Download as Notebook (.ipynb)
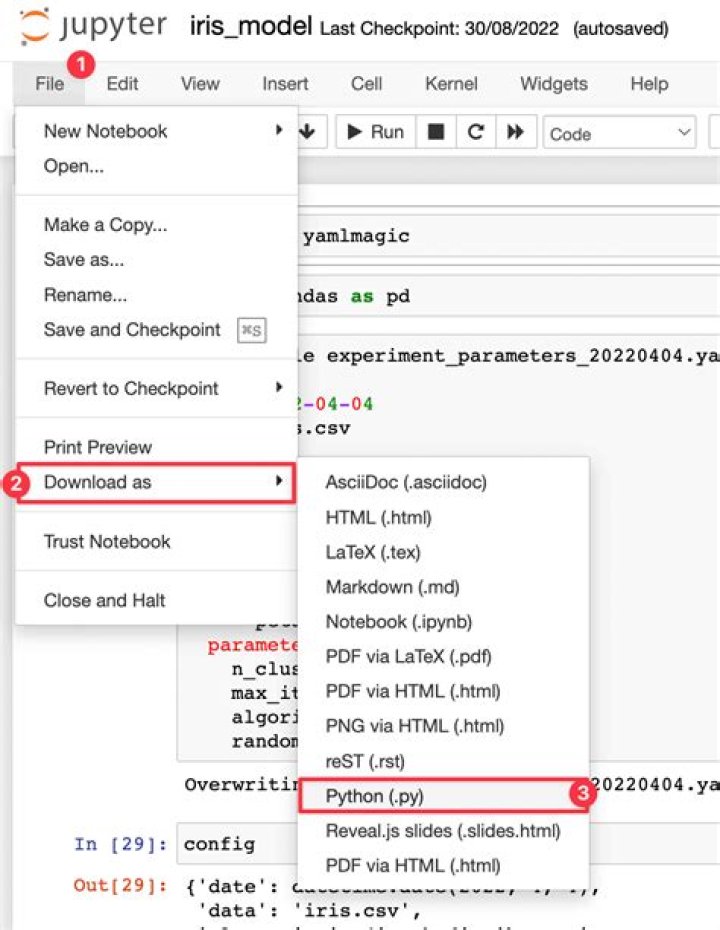Image resolution: width=720 pixels, height=930 pixels. point(444,622)
